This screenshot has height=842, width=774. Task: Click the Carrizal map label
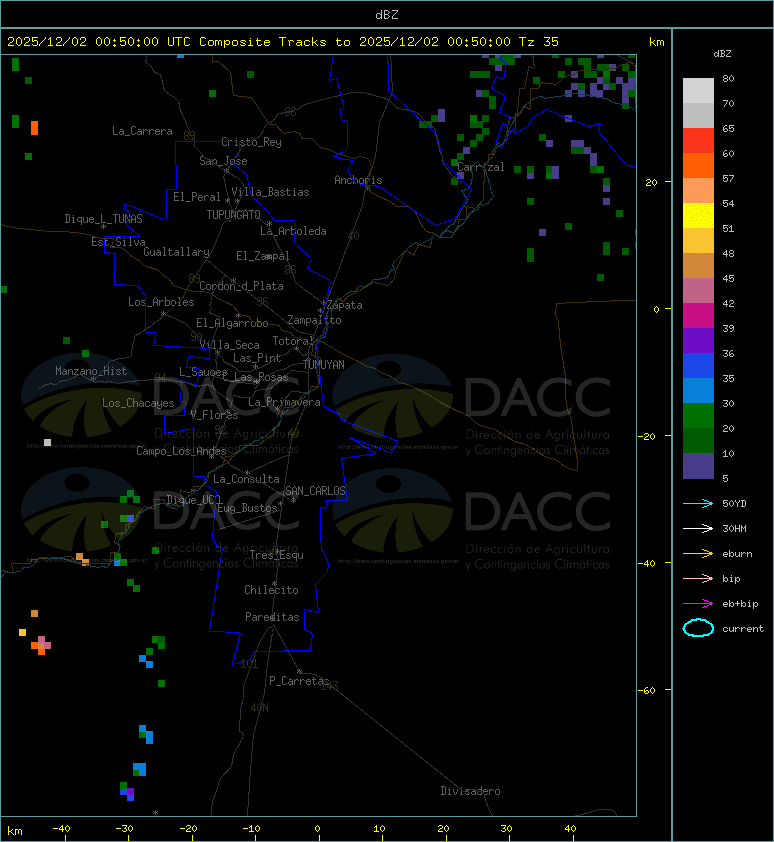481,167
